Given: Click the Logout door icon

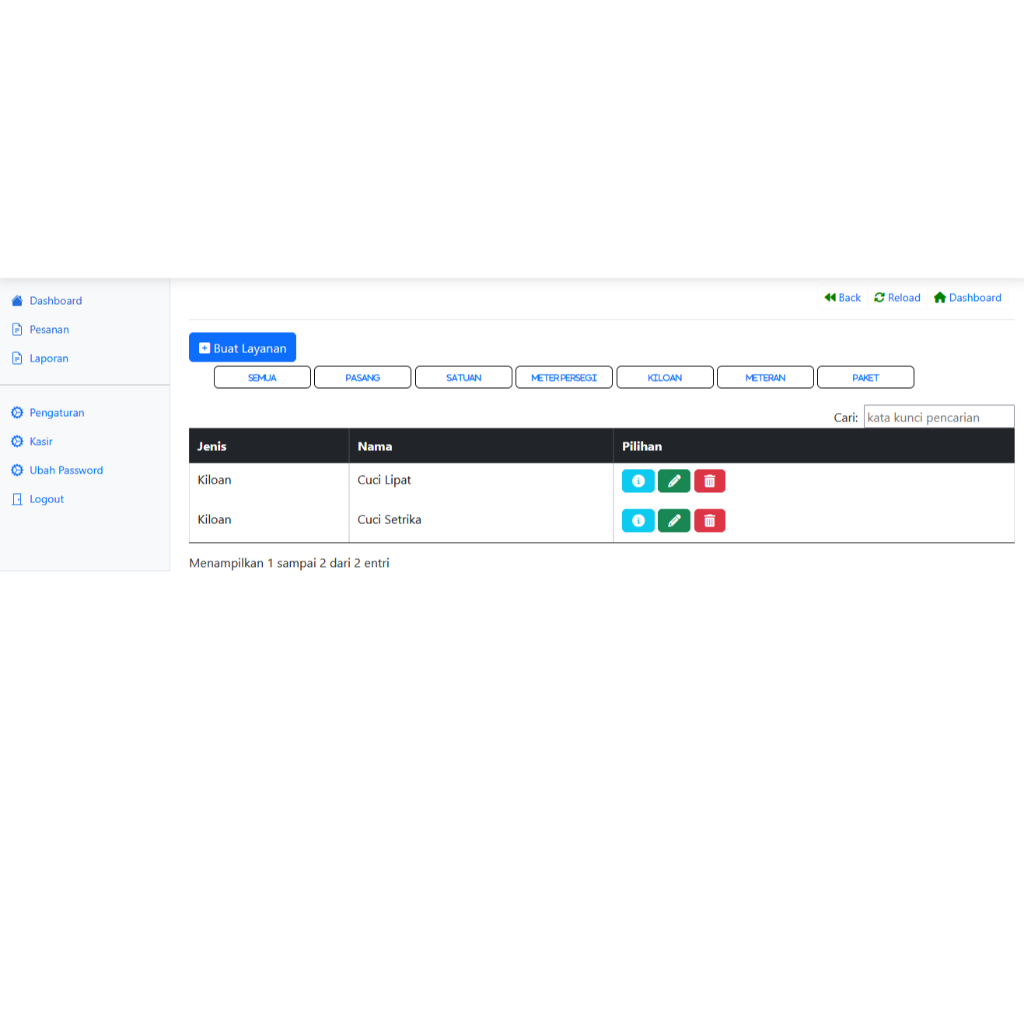Looking at the screenshot, I should pyautogui.click(x=17, y=499).
